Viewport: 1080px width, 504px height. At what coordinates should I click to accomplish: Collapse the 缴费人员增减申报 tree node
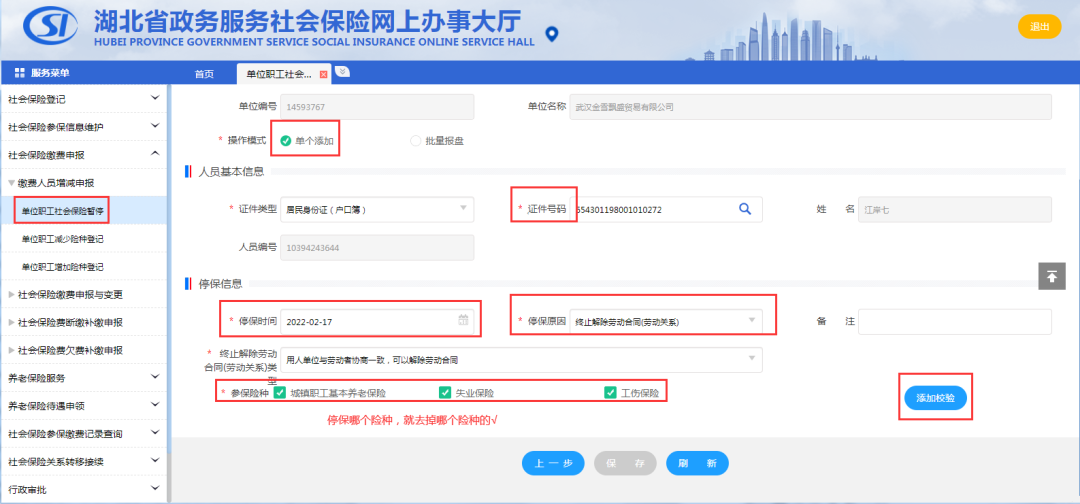click(11, 183)
